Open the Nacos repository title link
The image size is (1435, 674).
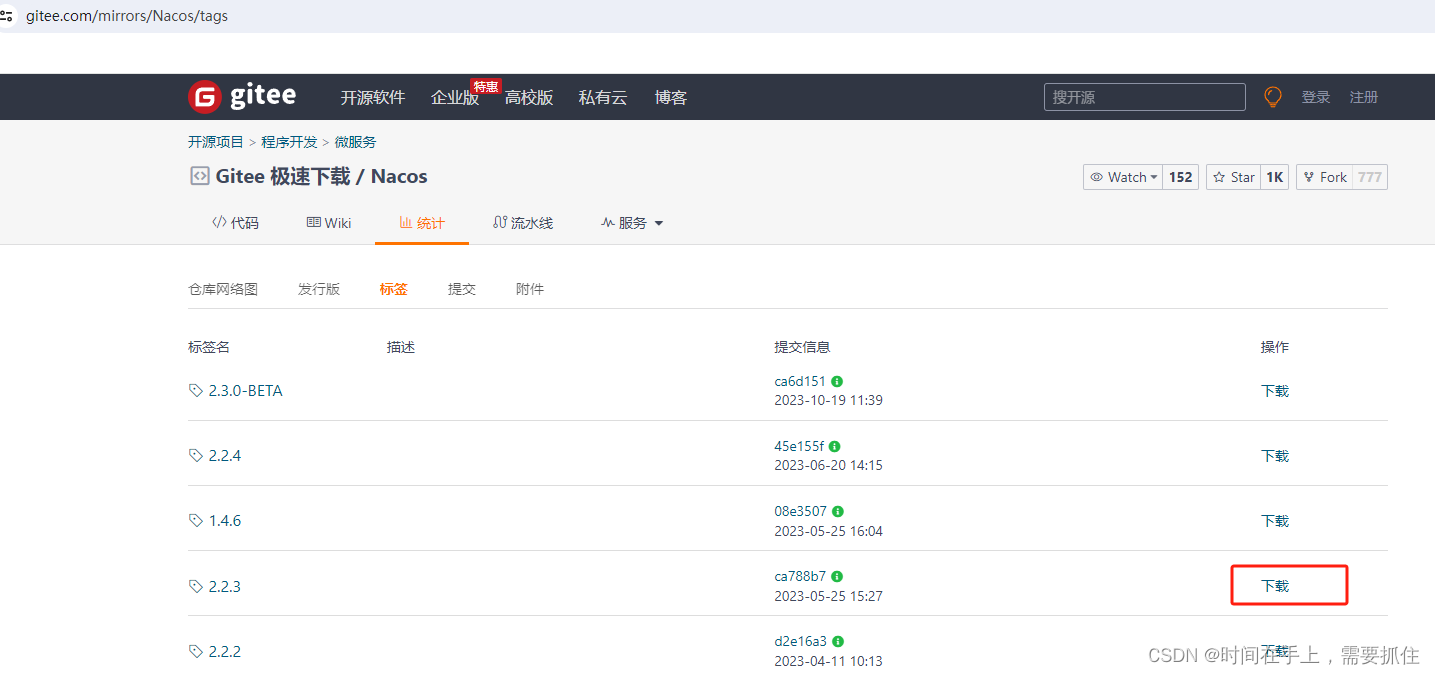point(399,176)
